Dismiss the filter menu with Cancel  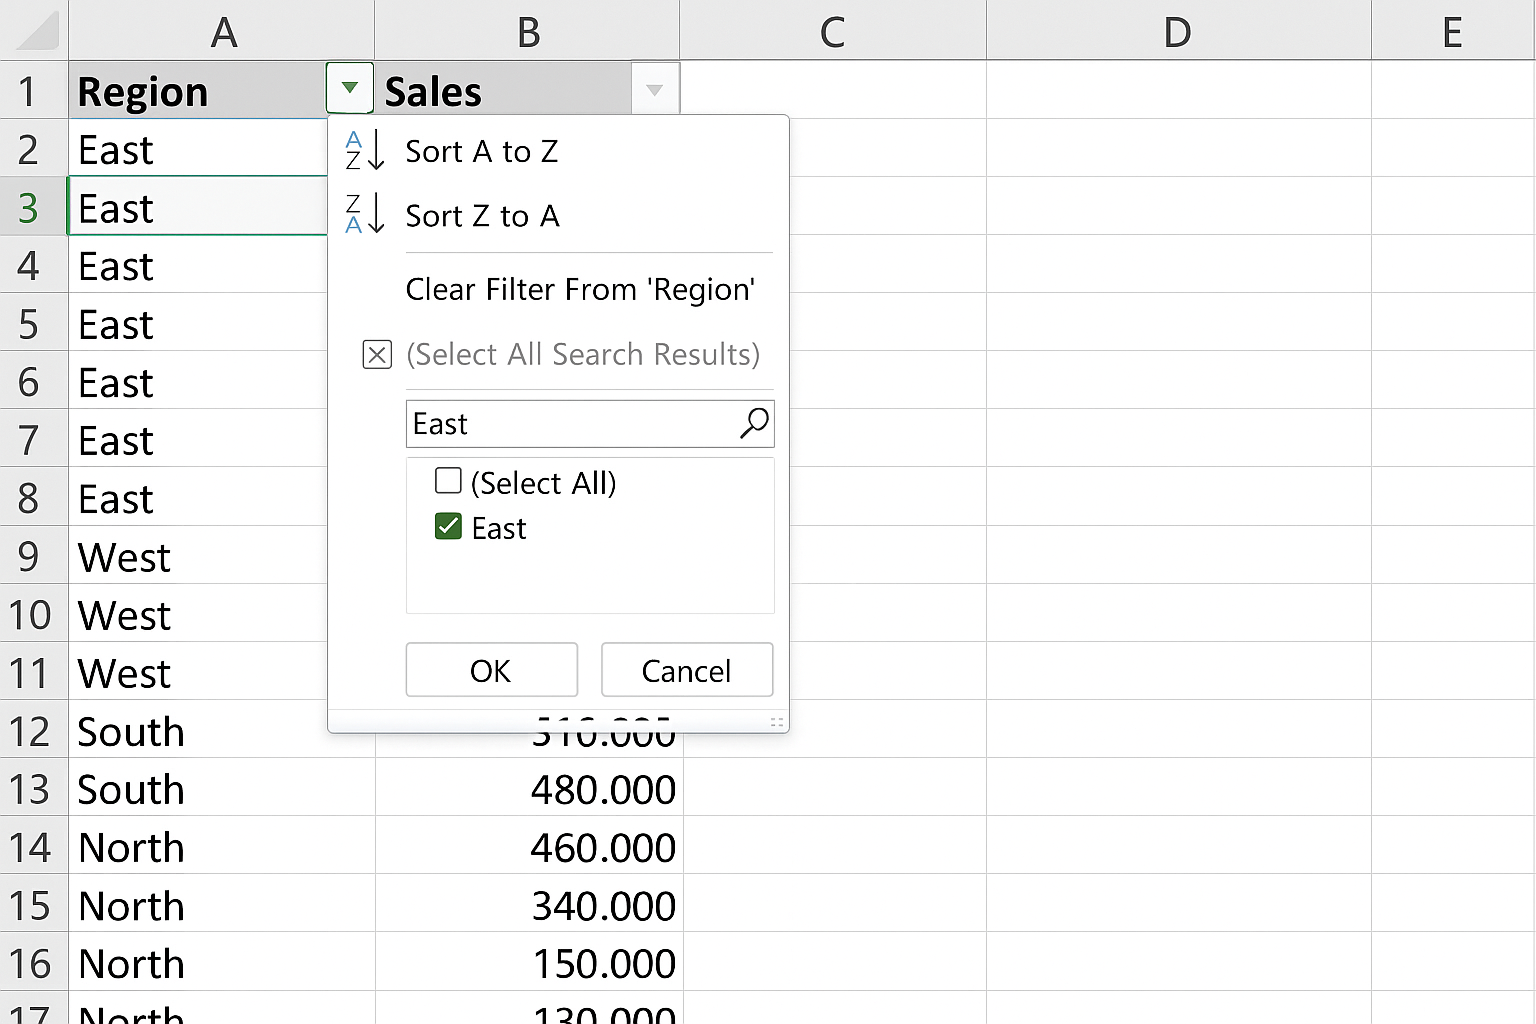(x=686, y=670)
